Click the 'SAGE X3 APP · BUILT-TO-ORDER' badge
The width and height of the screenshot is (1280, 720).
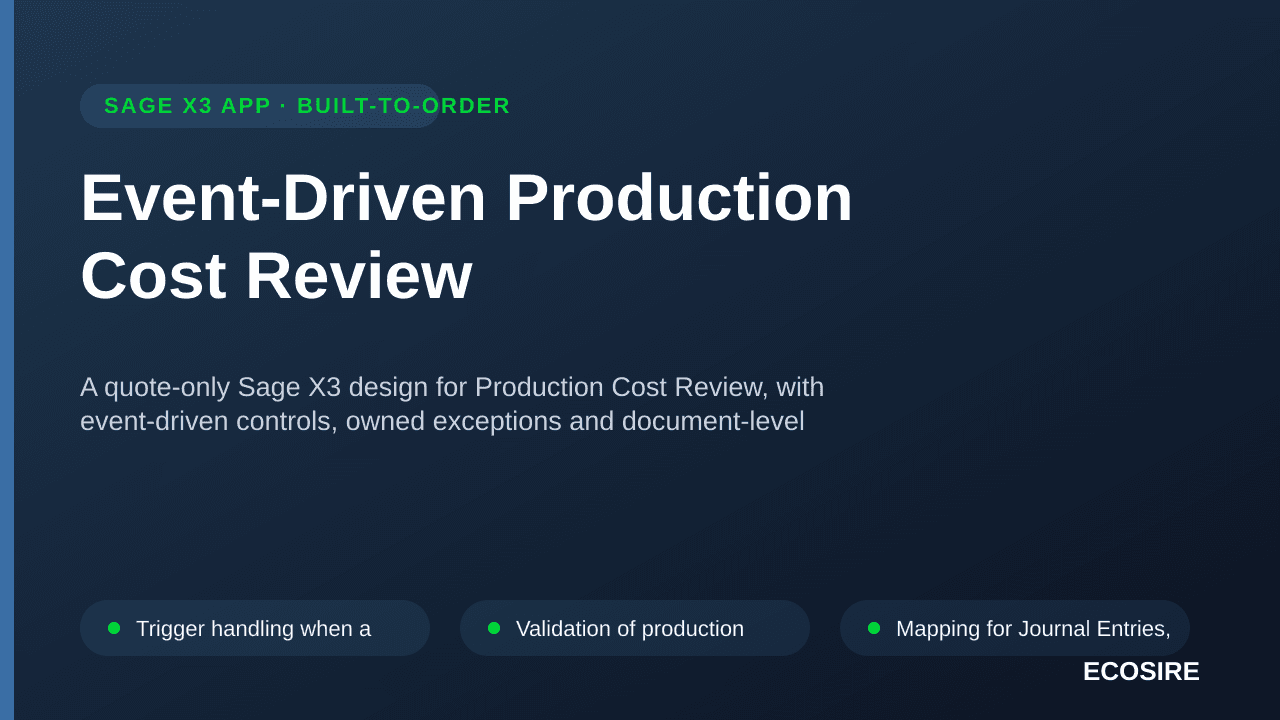[260, 106]
